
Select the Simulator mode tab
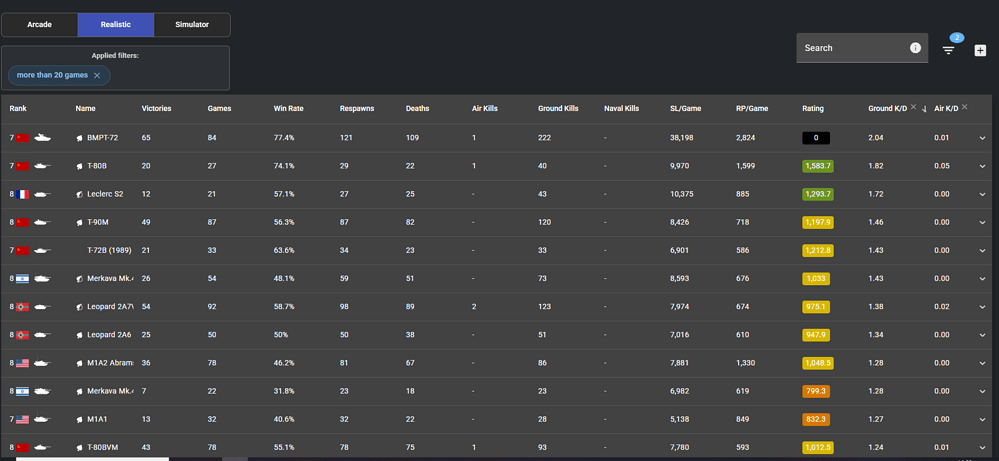pyautogui.click(x=192, y=25)
